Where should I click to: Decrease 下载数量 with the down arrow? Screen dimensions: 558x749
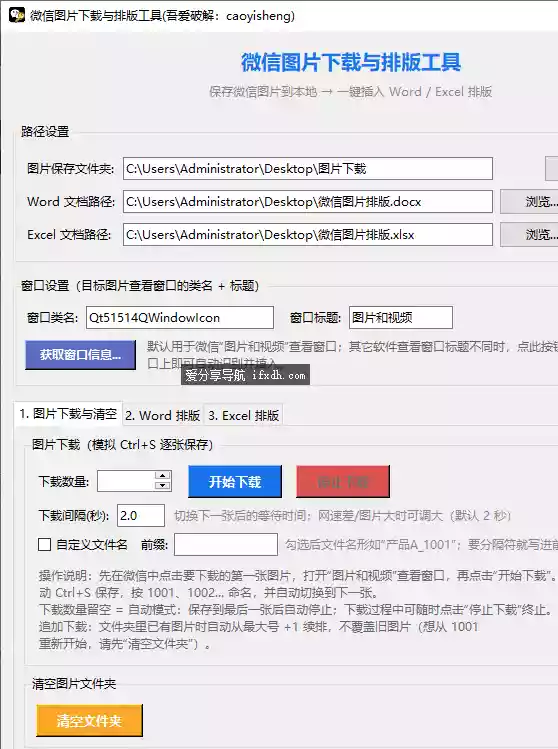pyautogui.click(x=163, y=486)
